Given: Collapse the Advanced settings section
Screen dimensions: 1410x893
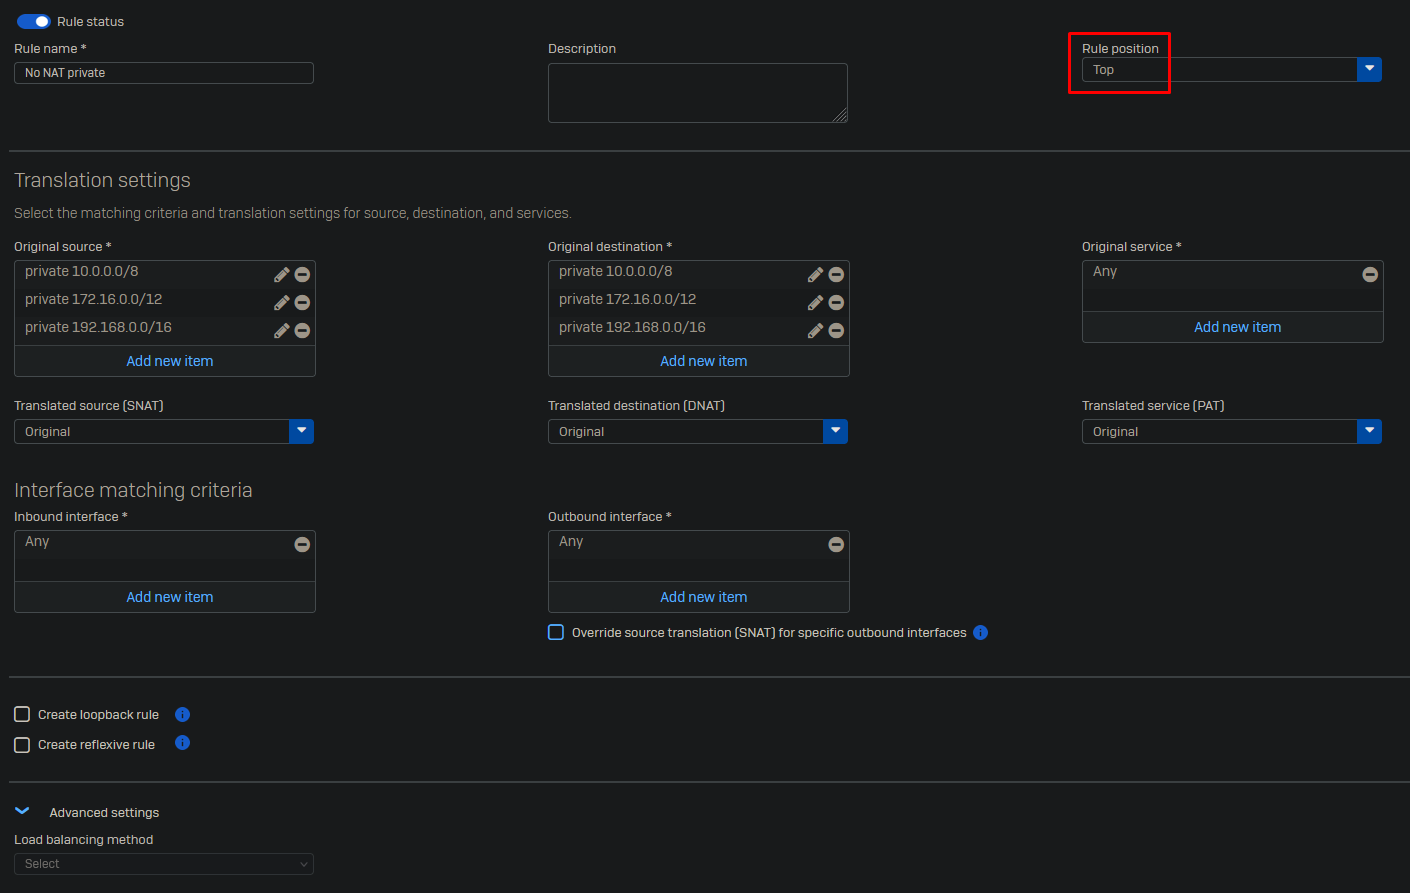Looking at the screenshot, I should pos(22,811).
